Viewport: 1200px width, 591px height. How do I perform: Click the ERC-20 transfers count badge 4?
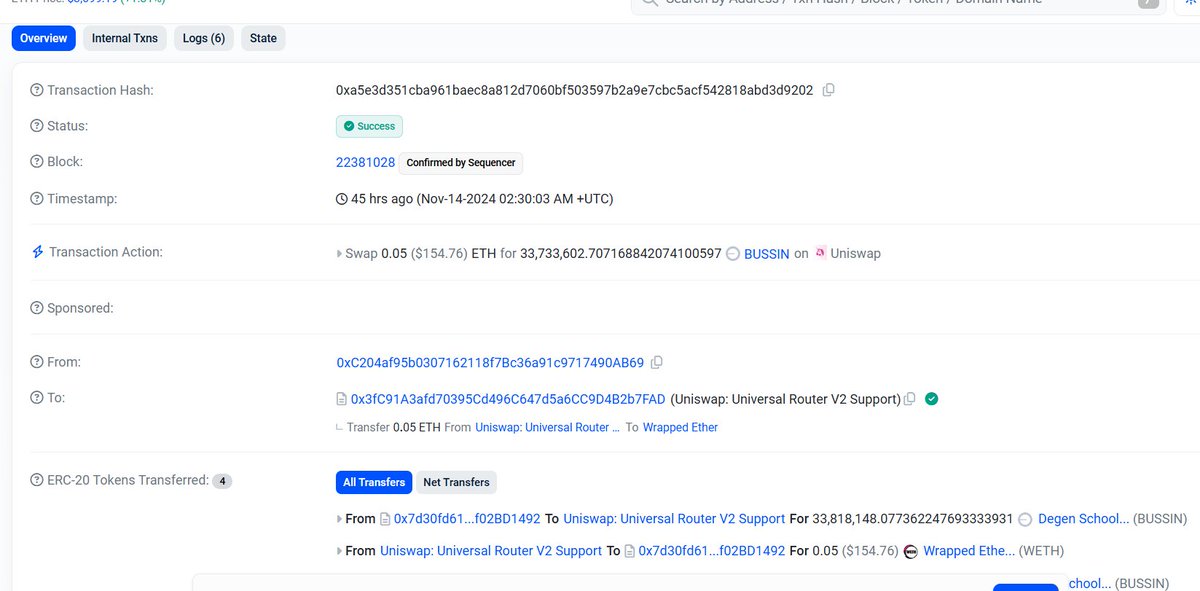pos(222,481)
